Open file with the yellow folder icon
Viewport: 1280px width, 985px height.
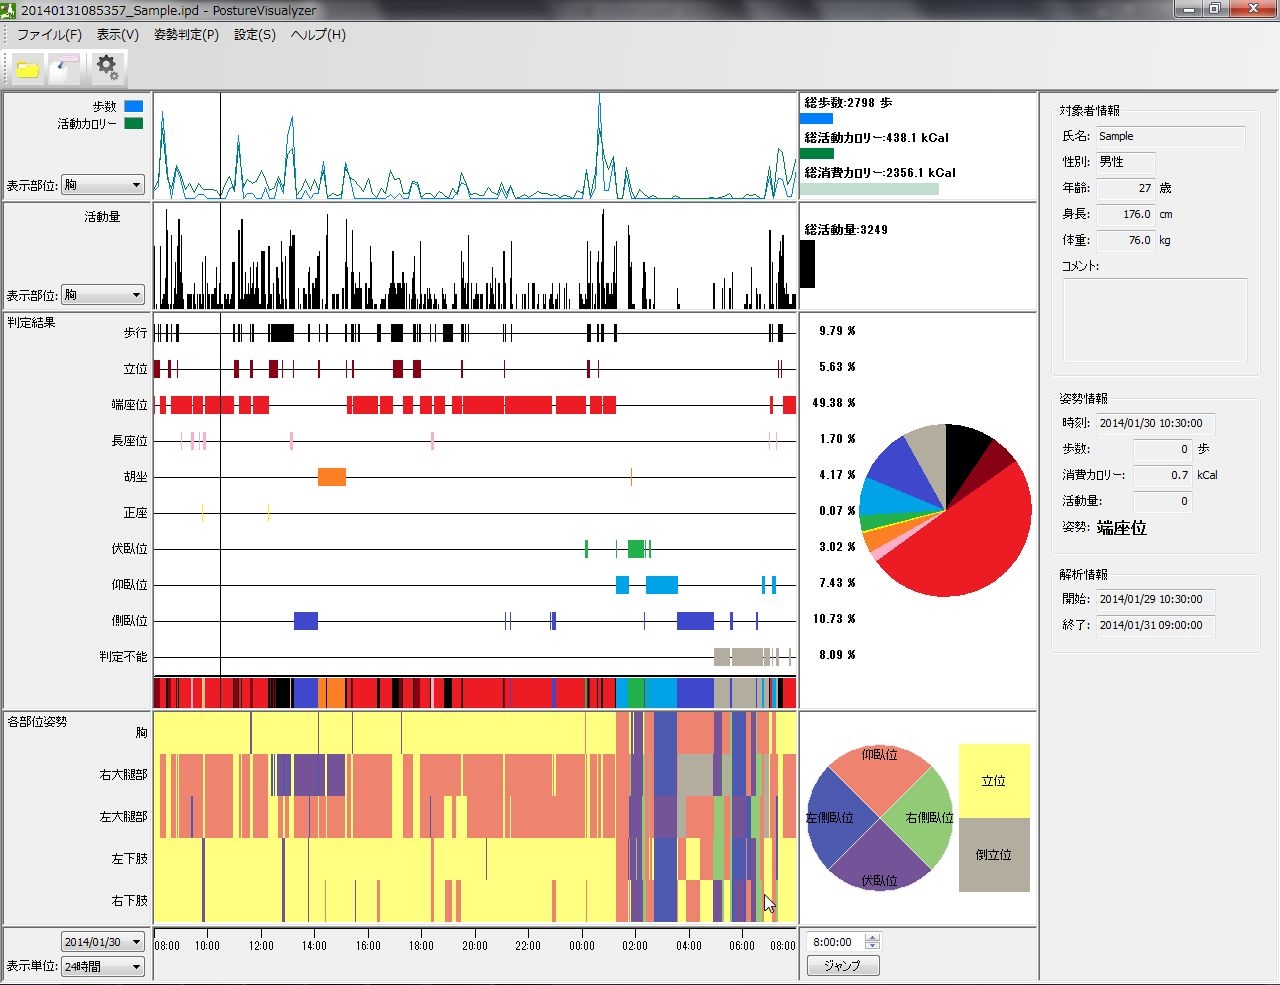click(x=27, y=69)
